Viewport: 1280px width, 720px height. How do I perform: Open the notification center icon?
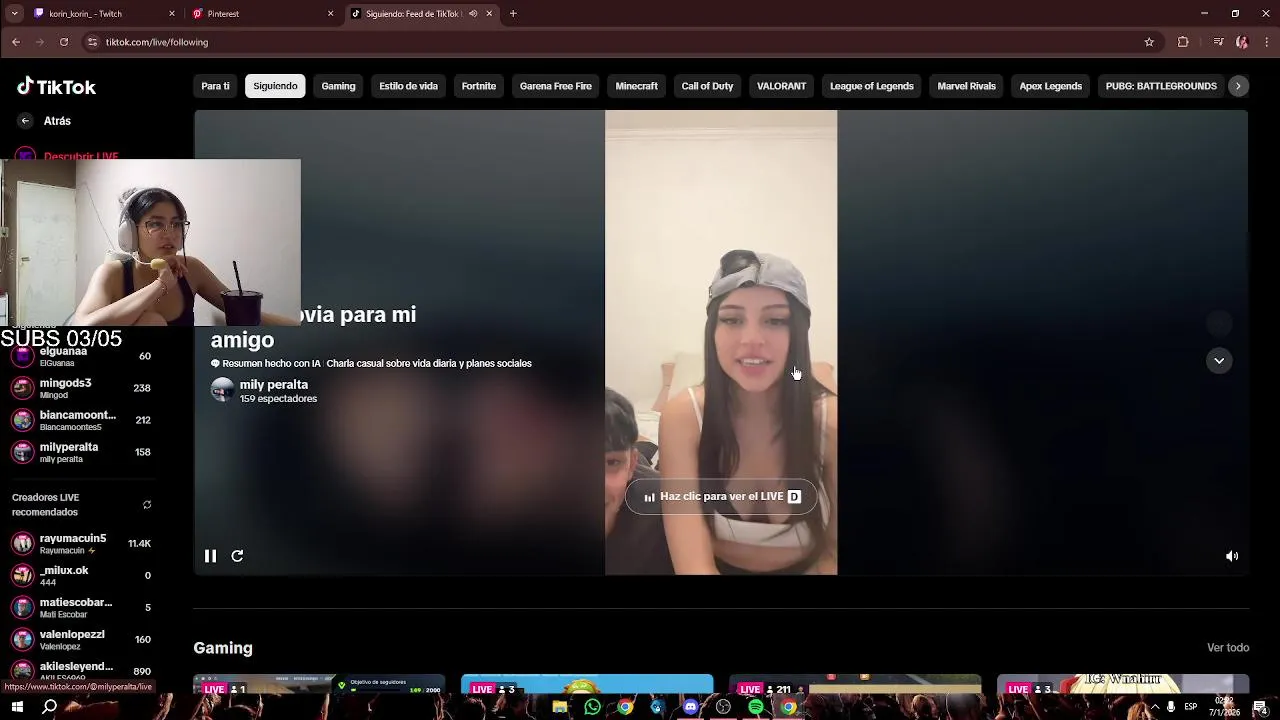click(x=1261, y=707)
